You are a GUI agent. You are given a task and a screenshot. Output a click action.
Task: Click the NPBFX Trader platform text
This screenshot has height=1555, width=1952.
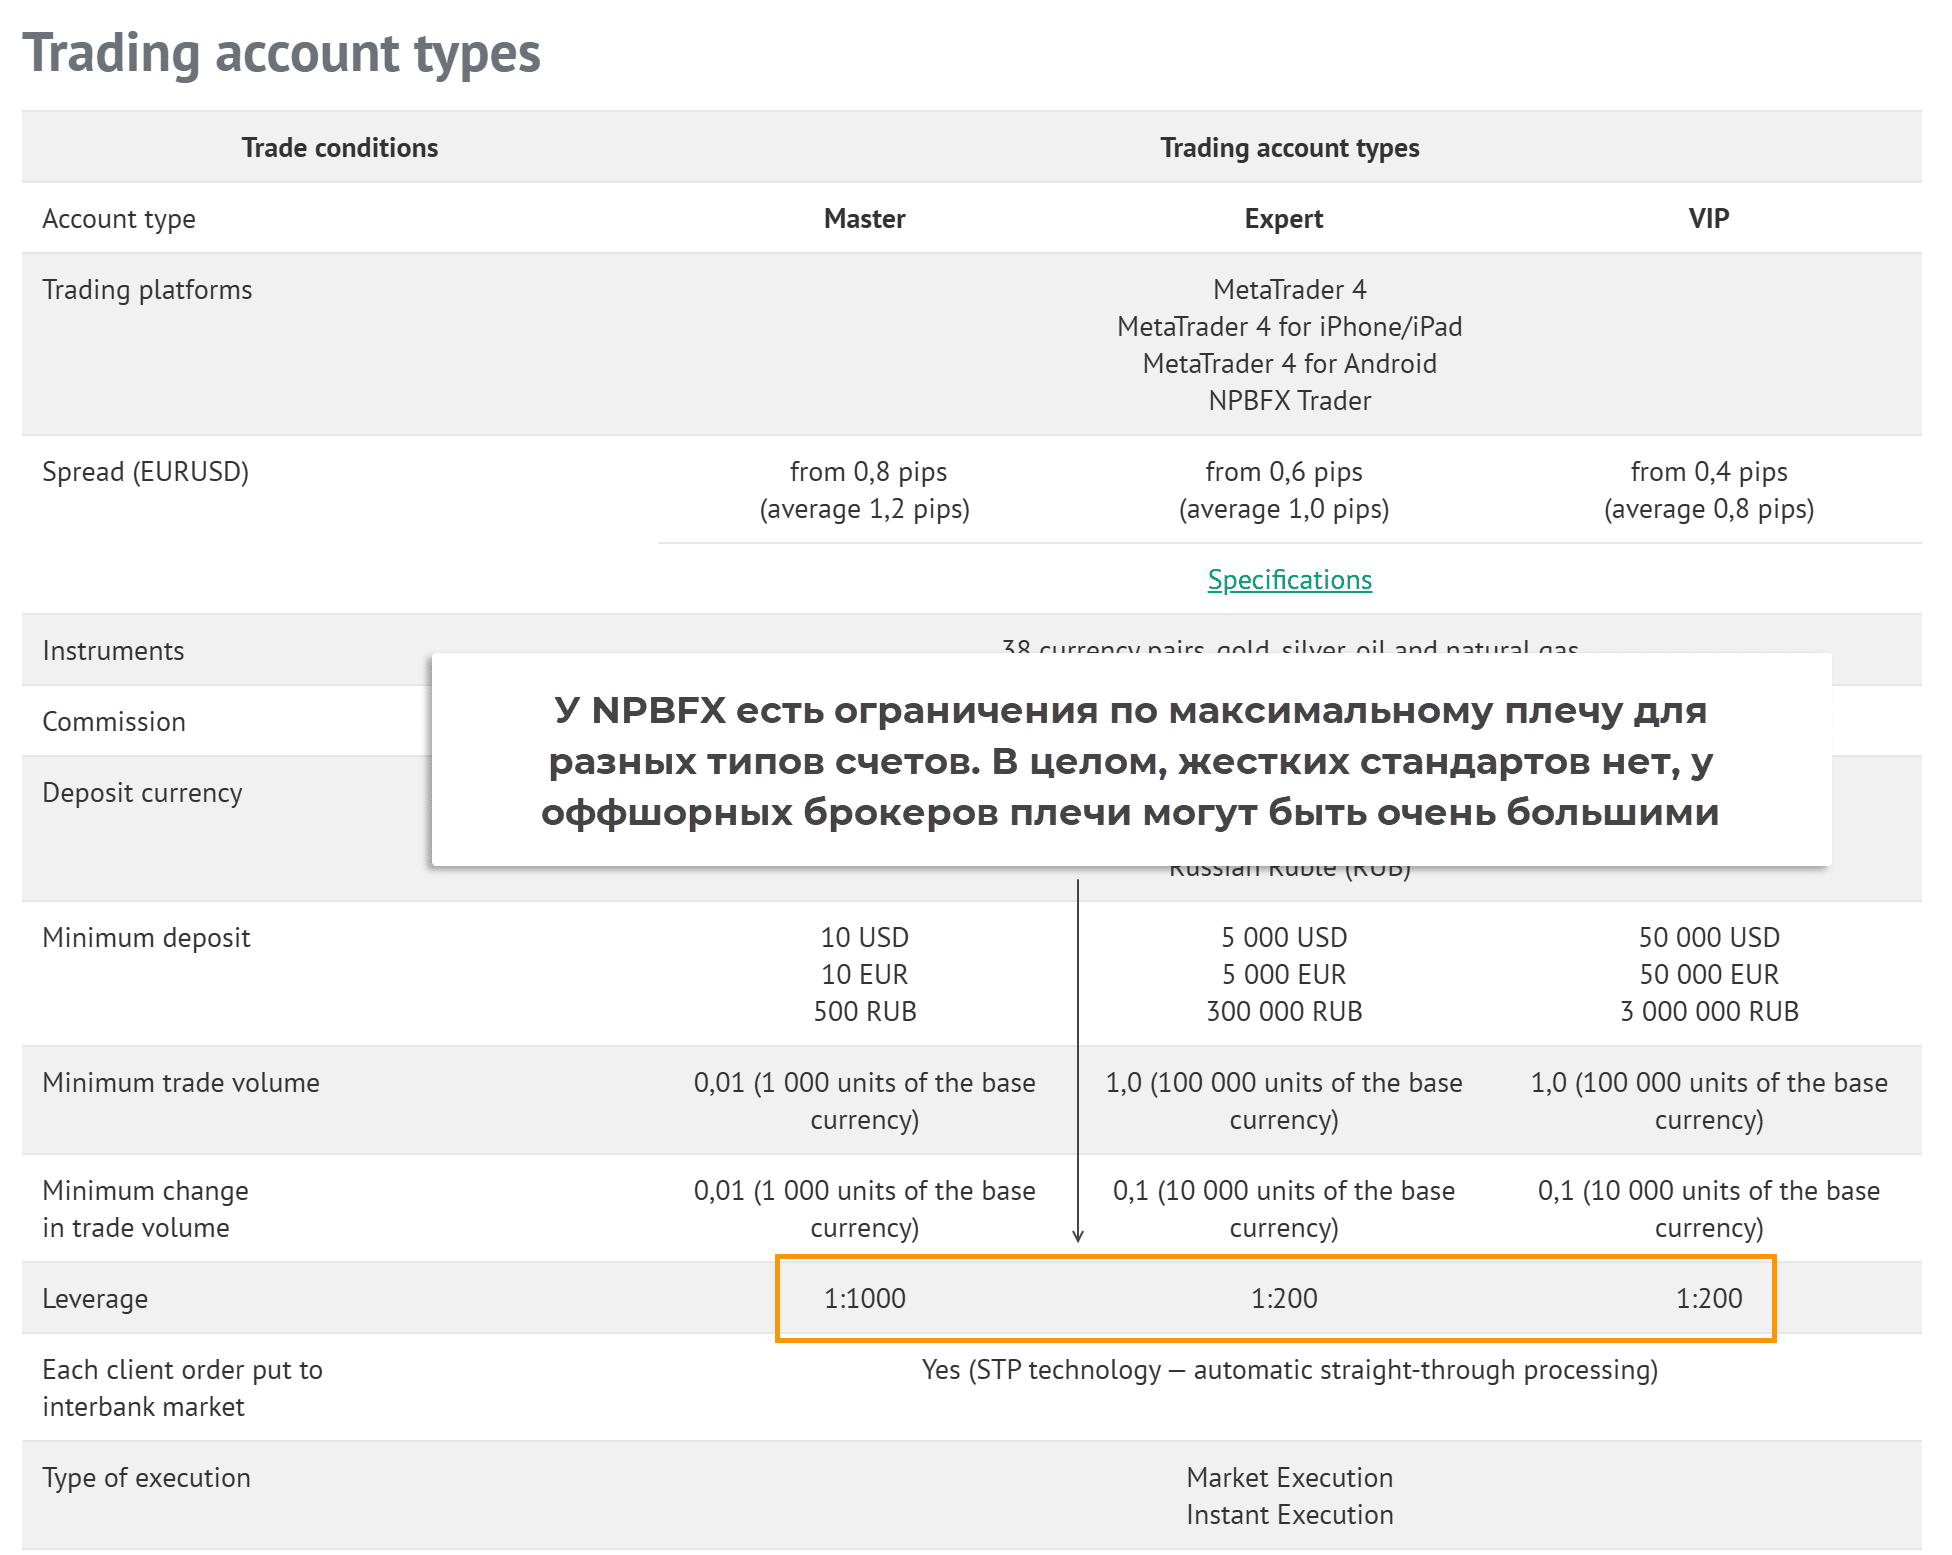coord(1289,401)
